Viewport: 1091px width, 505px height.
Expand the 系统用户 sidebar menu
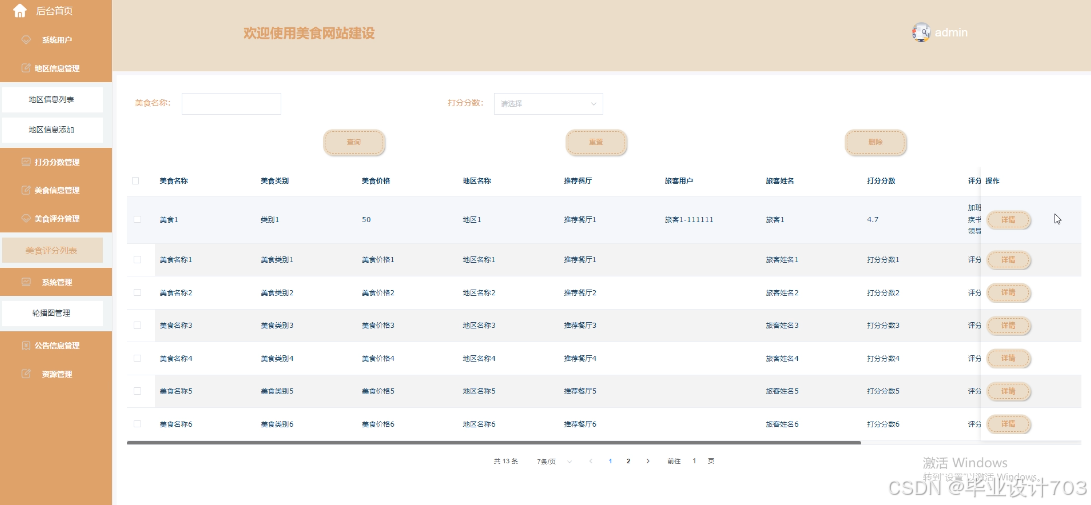click(56, 40)
